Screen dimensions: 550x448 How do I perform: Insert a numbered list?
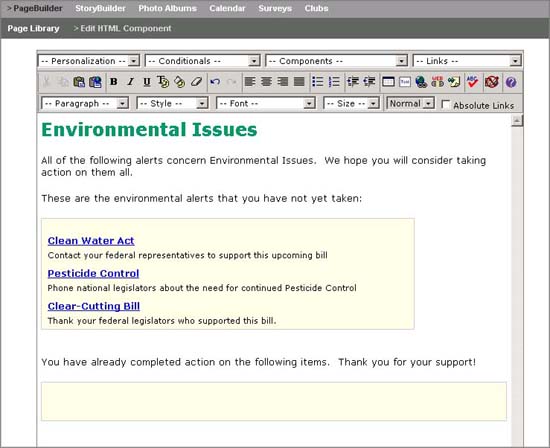(334, 82)
